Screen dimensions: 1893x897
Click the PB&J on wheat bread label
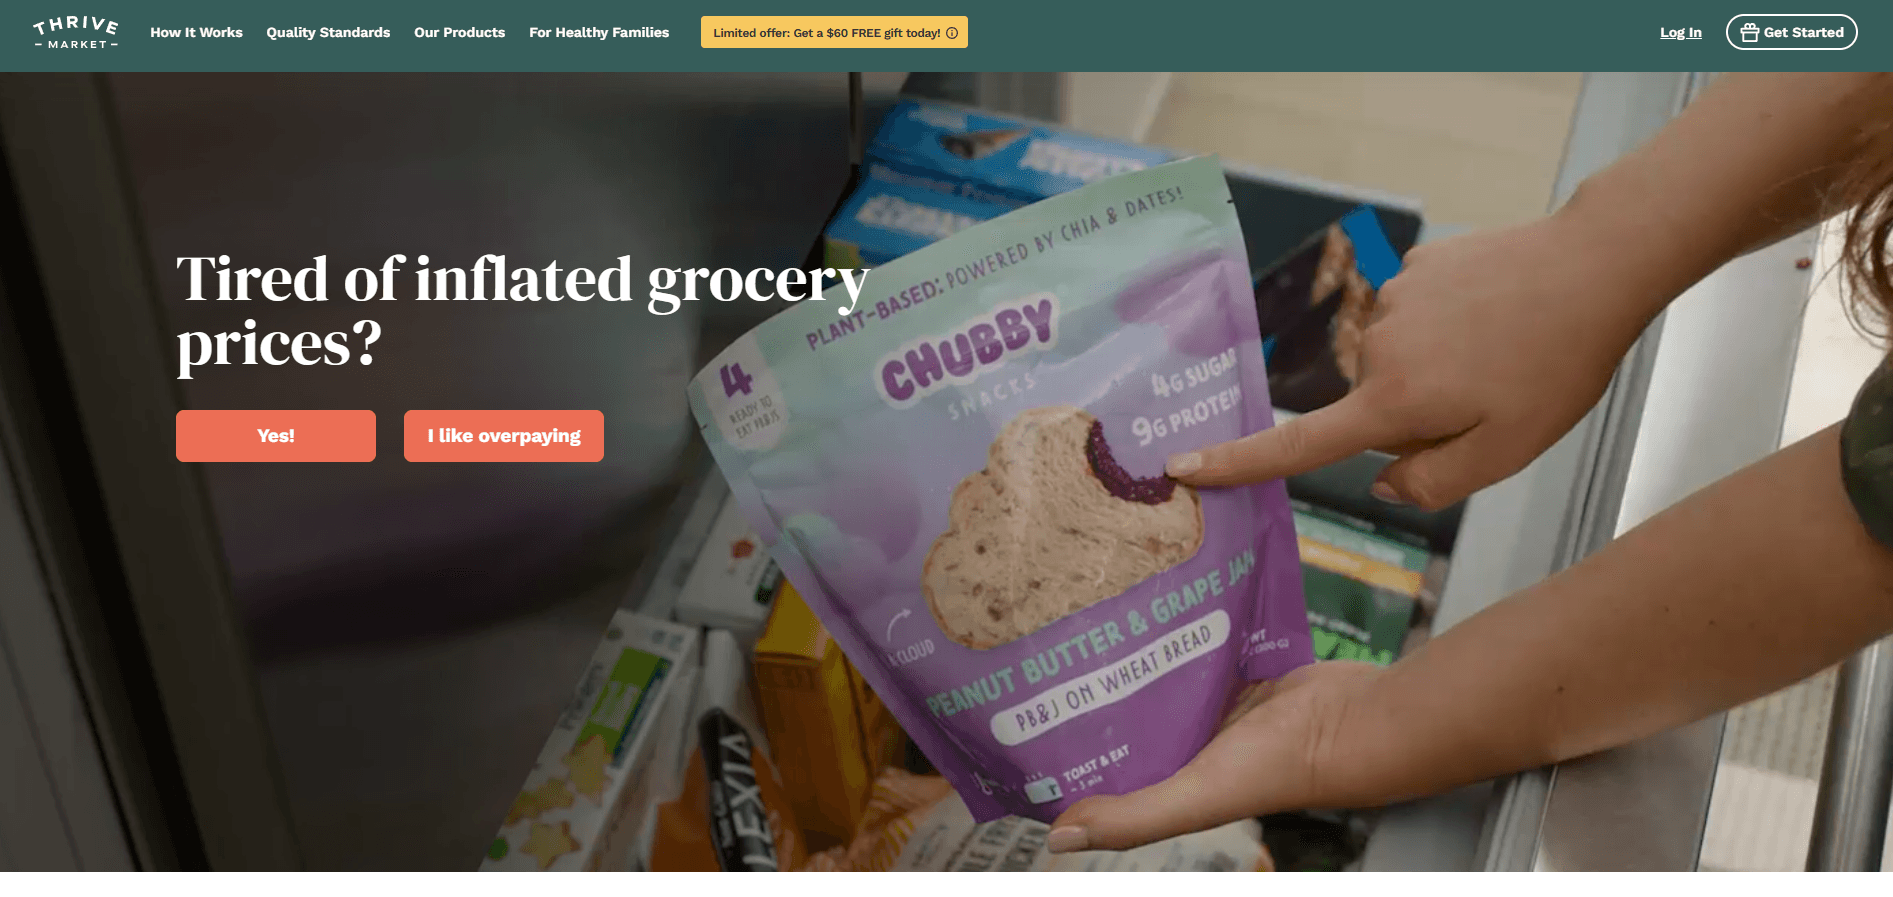point(1112,680)
